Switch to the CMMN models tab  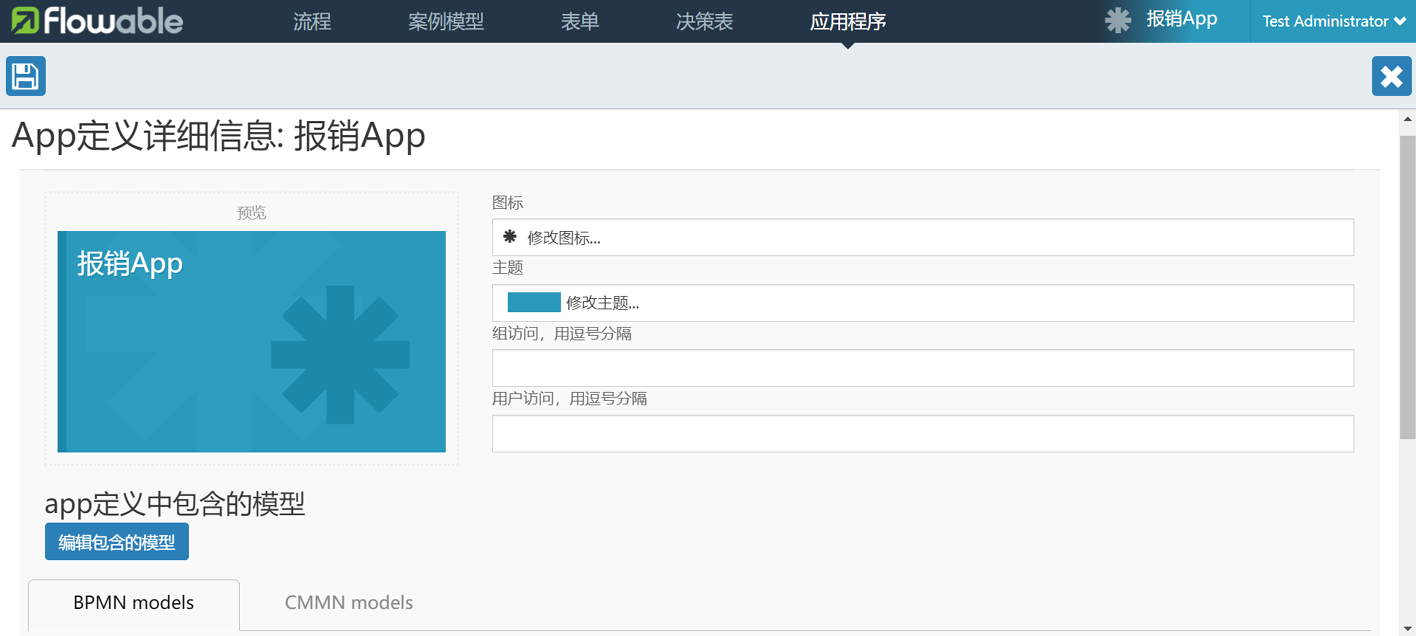point(348,602)
